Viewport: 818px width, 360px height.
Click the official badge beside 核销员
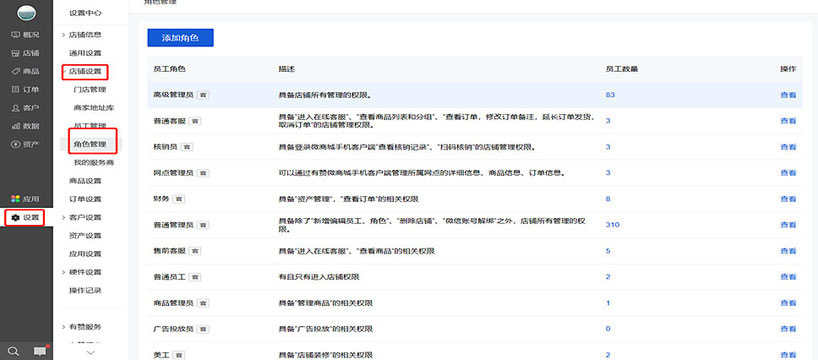tap(187, 147)
